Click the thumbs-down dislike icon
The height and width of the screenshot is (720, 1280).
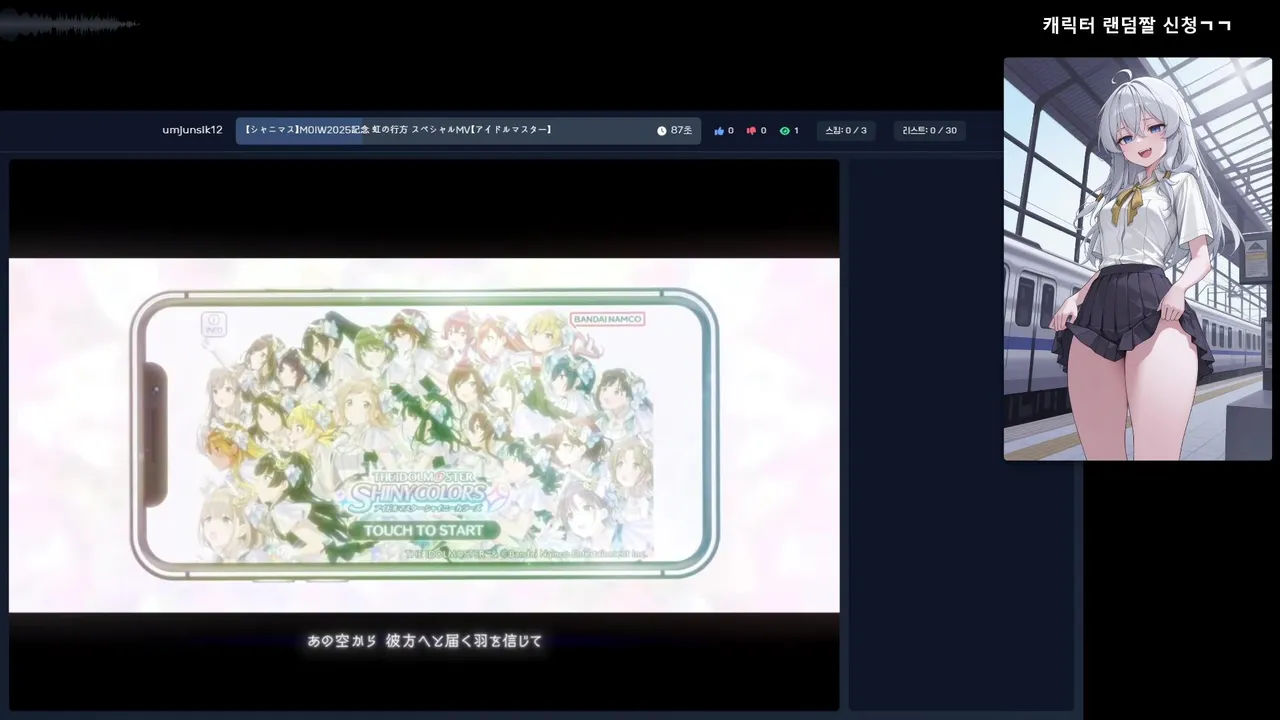tap(751, 131)
